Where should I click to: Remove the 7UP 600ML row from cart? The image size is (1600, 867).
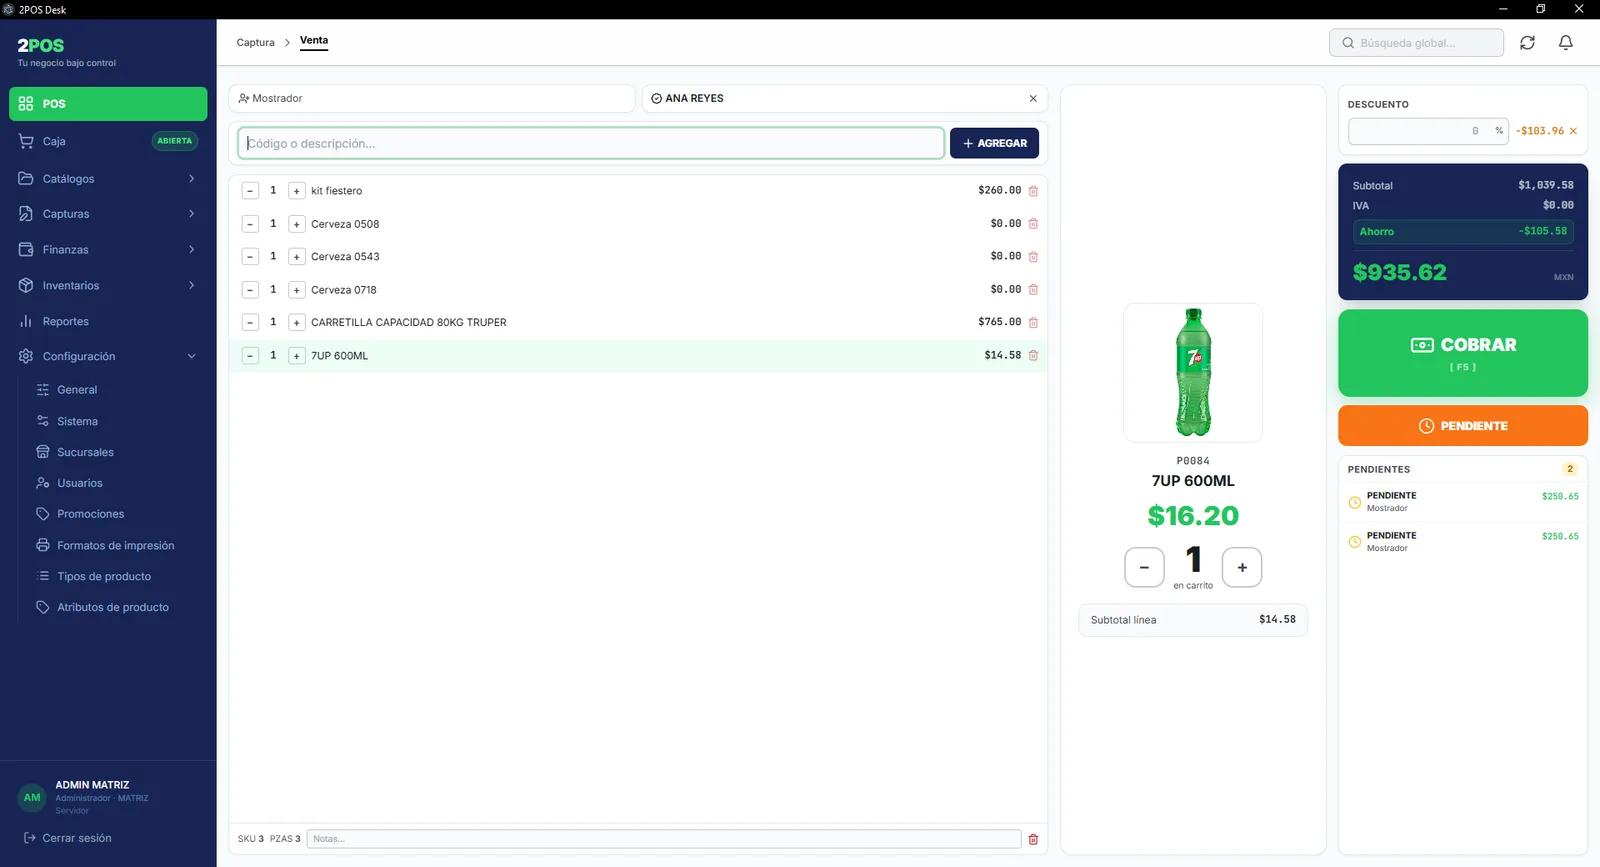click(1033, 356)
